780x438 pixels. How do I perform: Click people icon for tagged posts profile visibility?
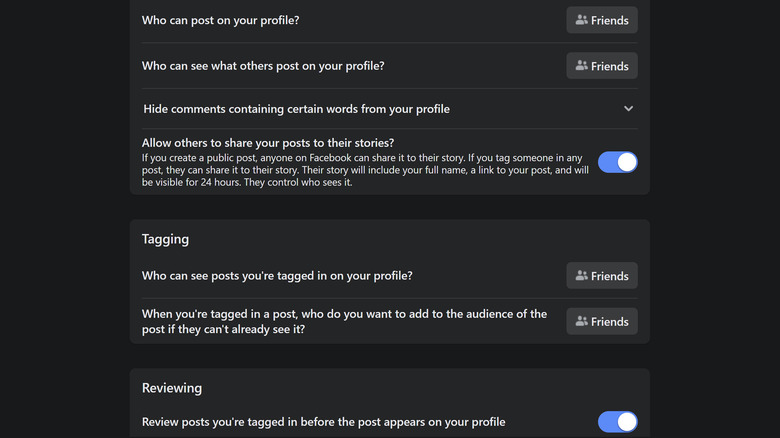(582, 276)
